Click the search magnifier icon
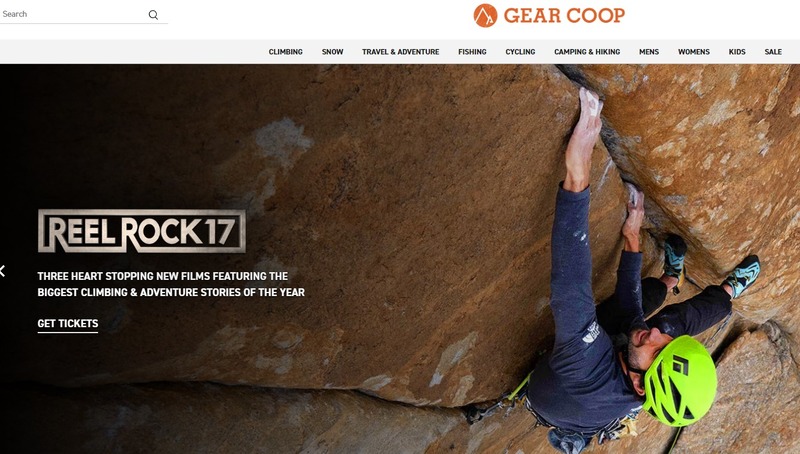This screenshot has width=800, height=454. [153, 15]
